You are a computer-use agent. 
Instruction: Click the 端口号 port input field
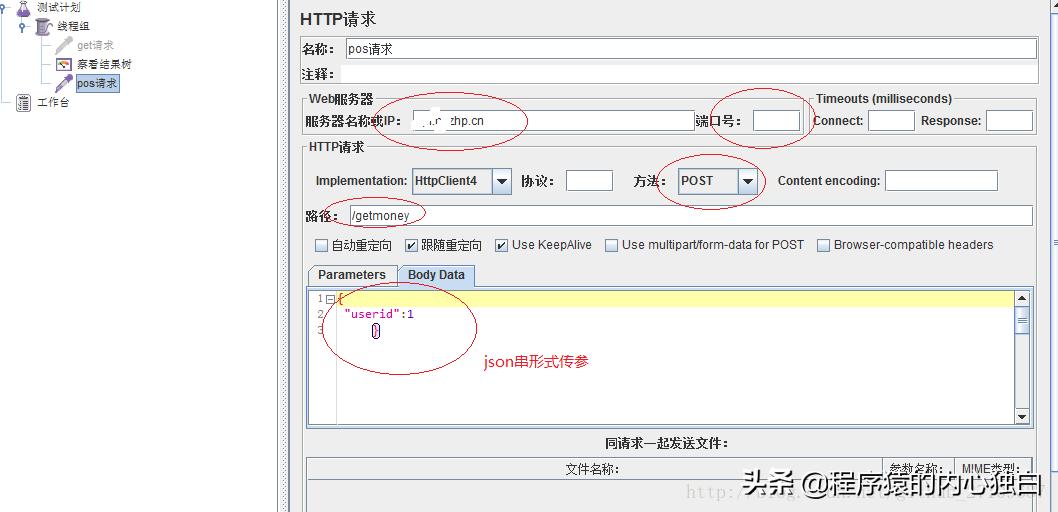777,121
